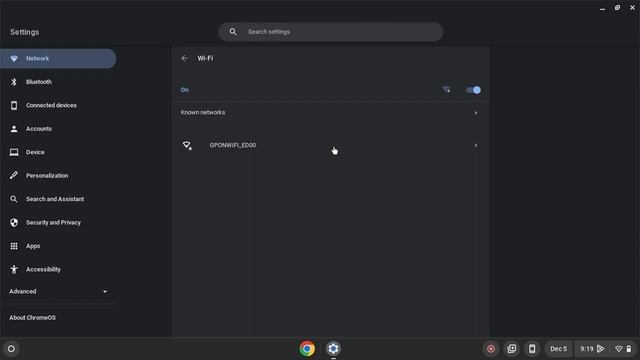640x360 pixels.
Task: Open the Network section in sidebar
Action: click(58, 58)
